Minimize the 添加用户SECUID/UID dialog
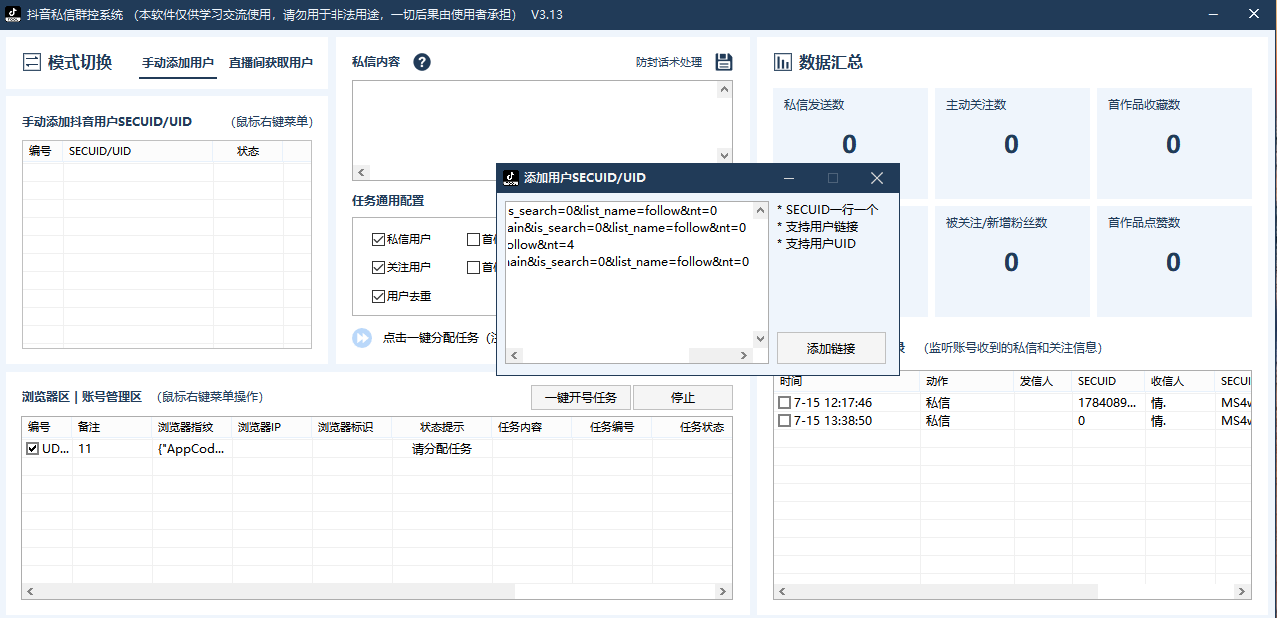Screen dimensions: 1277x618 click(789, 178)
